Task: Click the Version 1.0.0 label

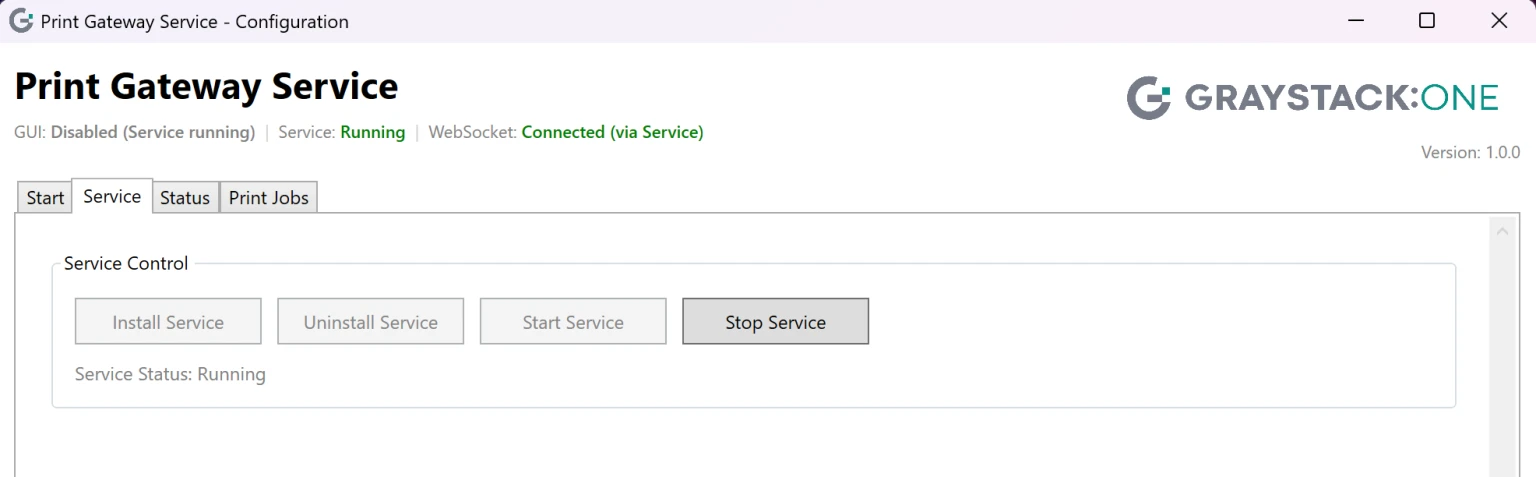Action: click(x=1470, y=153)
